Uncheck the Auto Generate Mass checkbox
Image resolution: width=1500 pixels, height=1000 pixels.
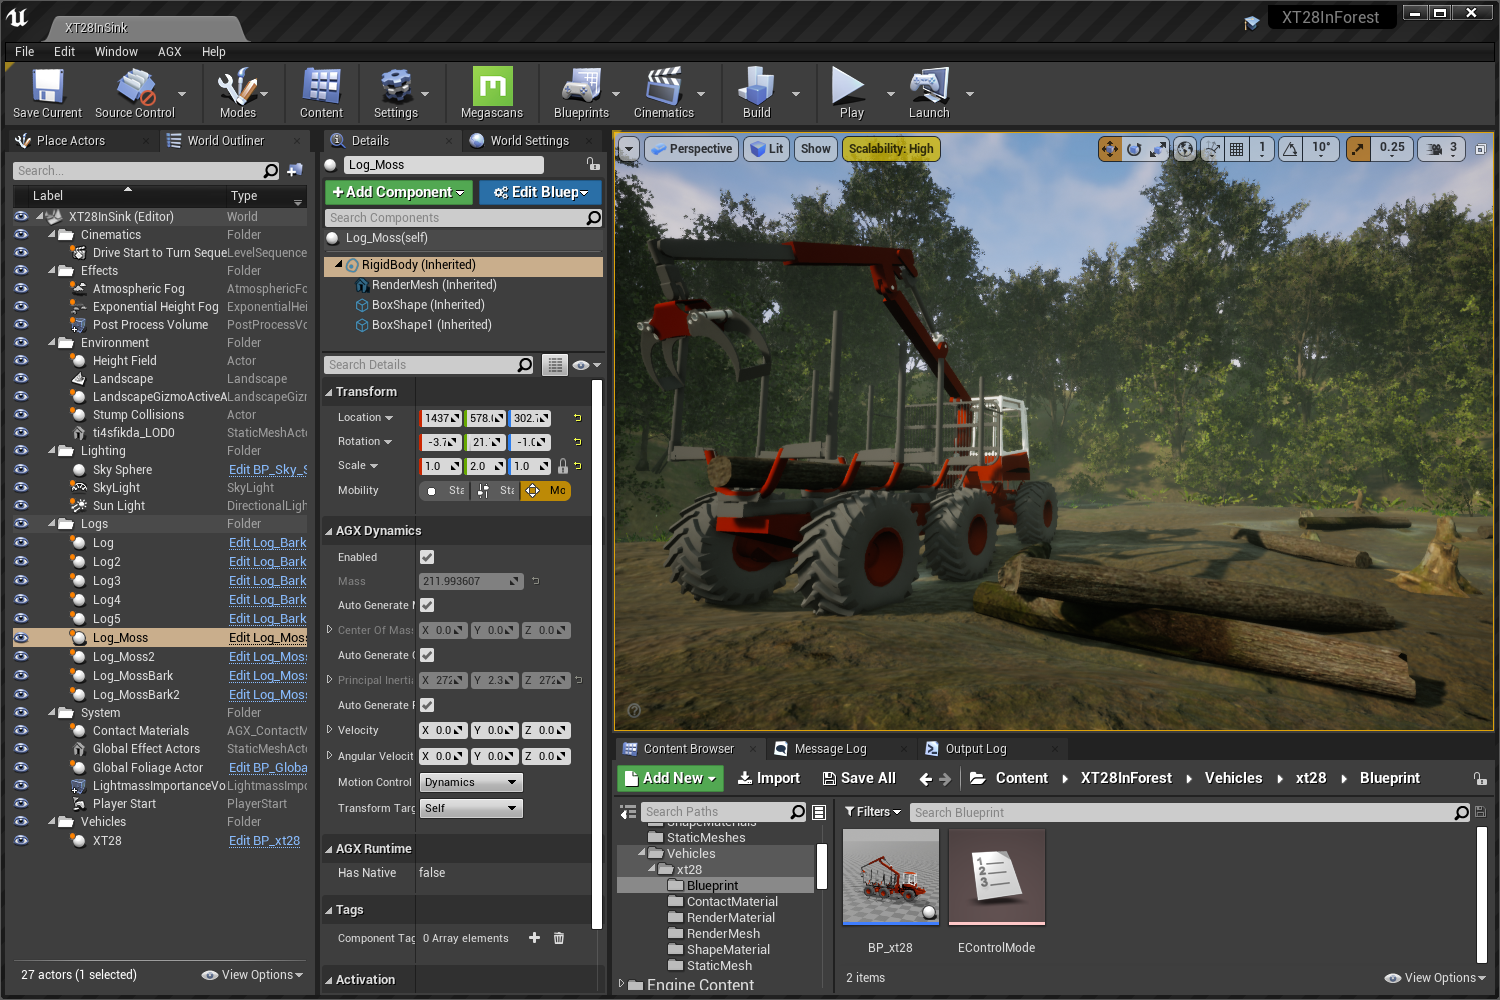pos(426,605)
